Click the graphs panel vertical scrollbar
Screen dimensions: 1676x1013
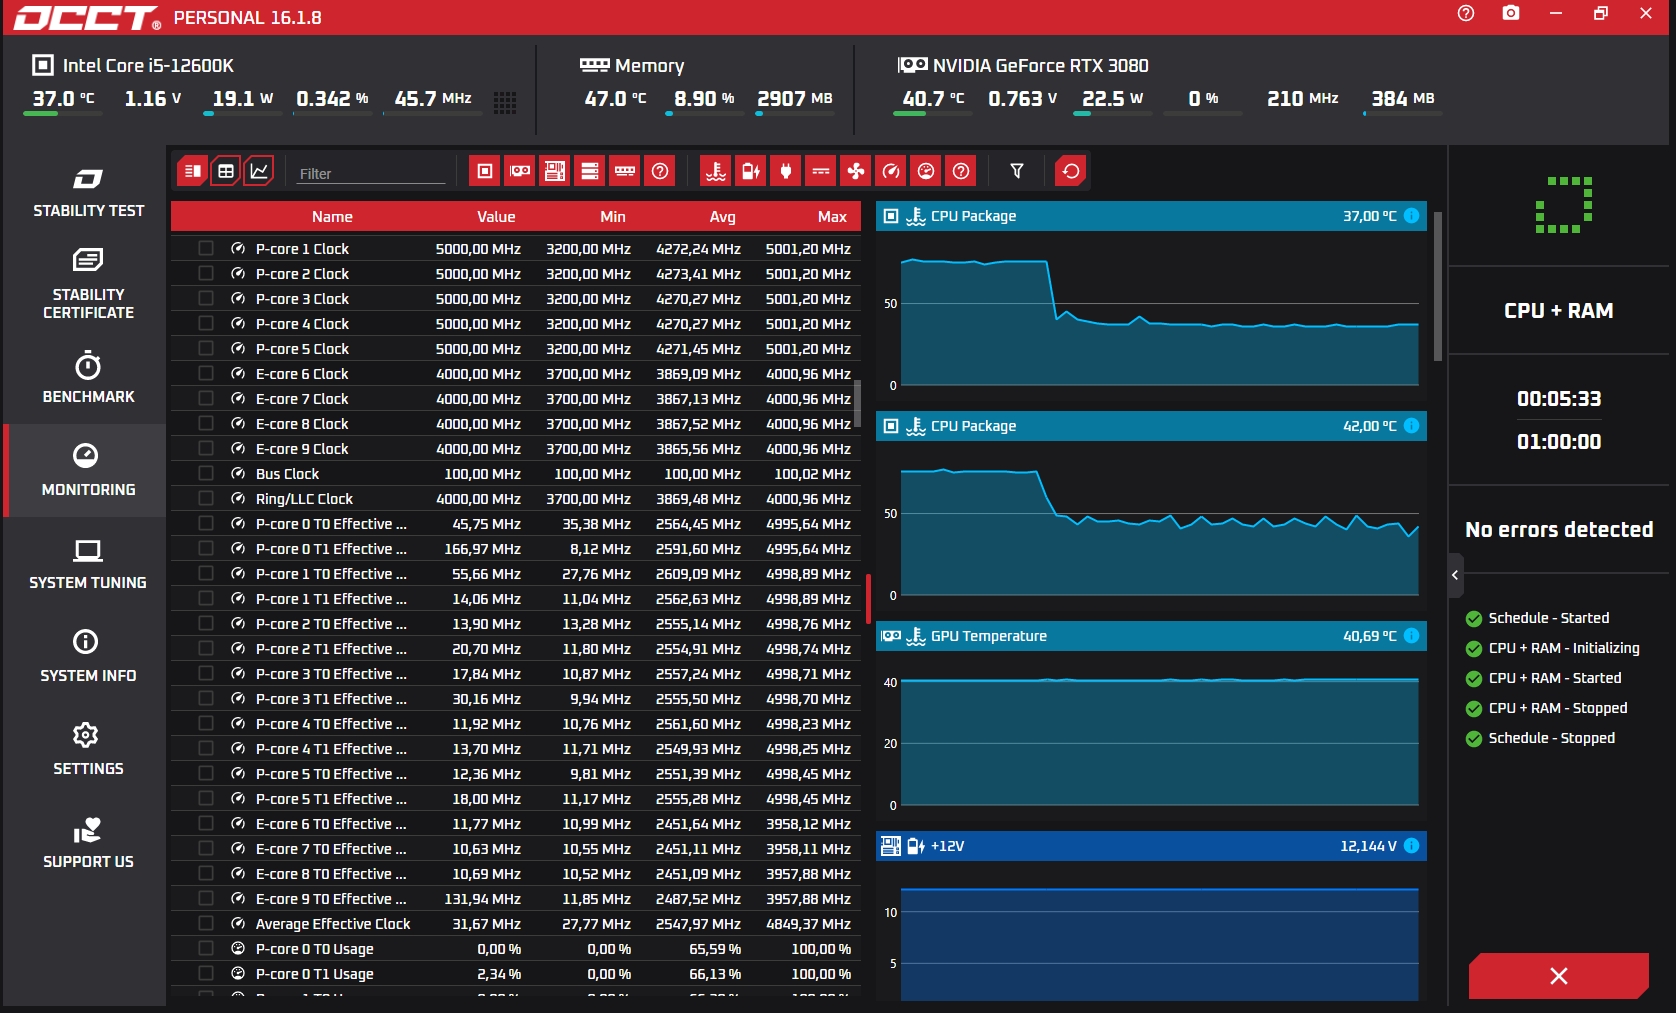[1438, 286]
